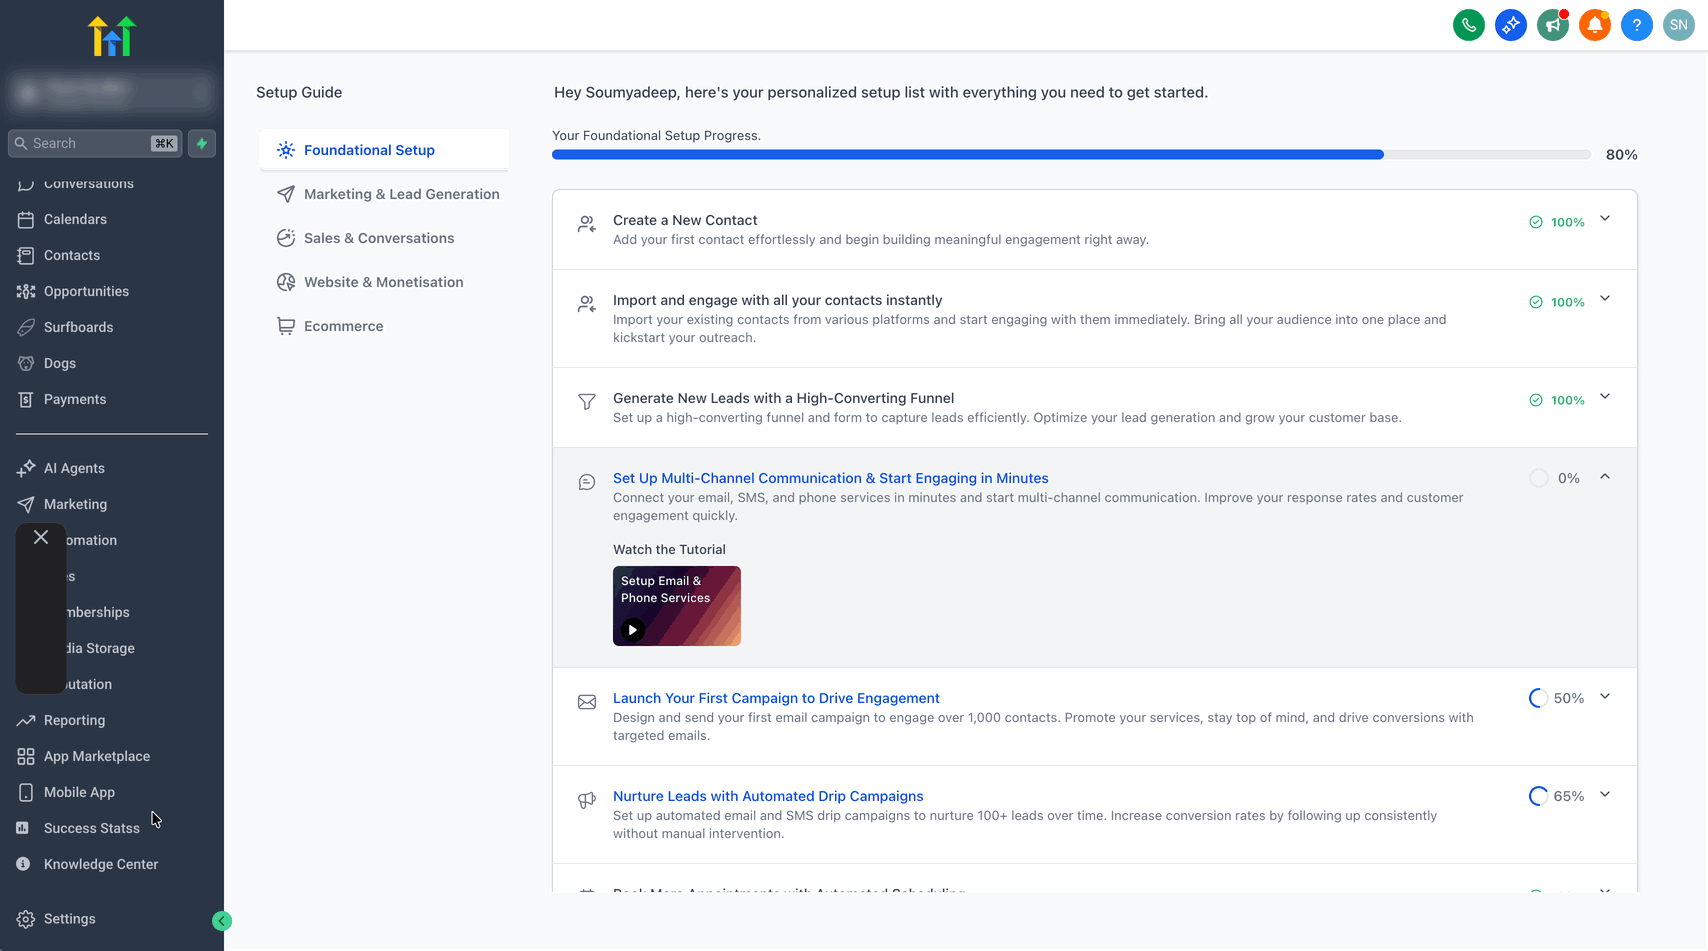Expand the Create a New Contact section
Screen dimensions: 1708x951
(1605, 219)
